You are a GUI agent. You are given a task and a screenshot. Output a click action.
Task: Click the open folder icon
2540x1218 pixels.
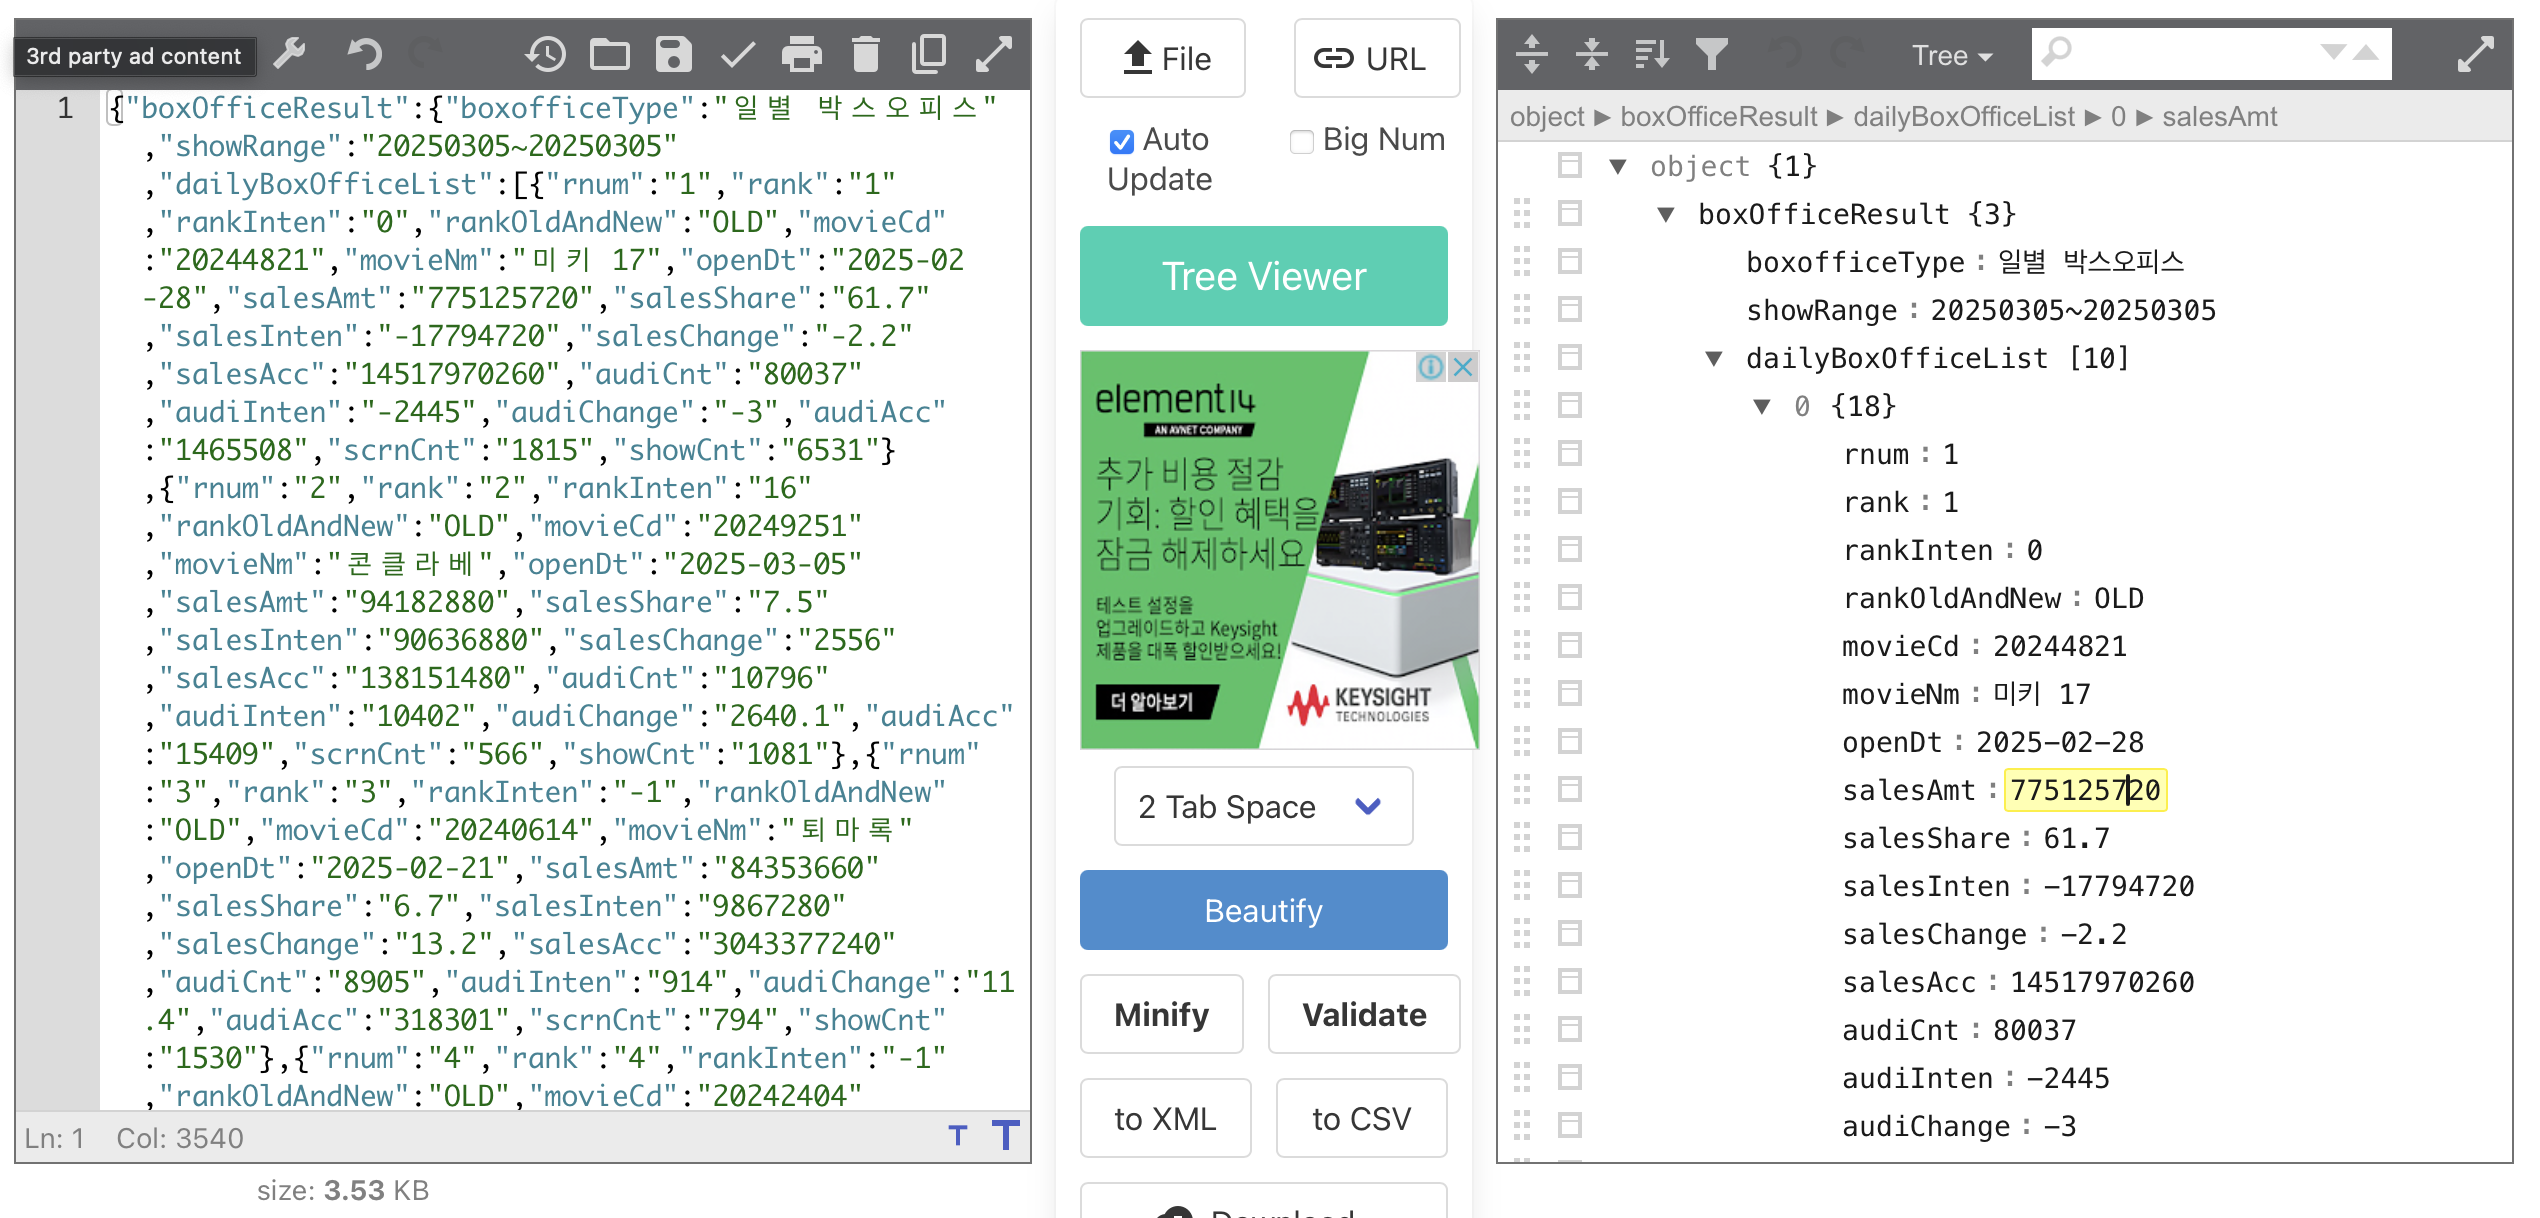(x=609, y=54)
